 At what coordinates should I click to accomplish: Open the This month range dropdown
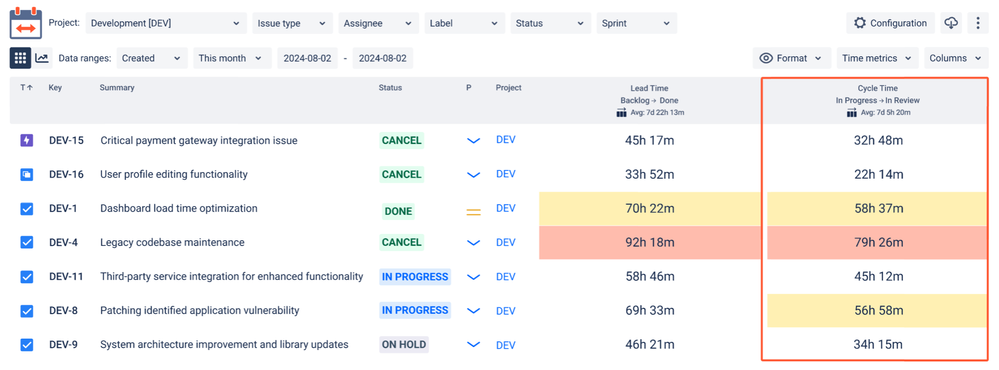click(231, 58)
